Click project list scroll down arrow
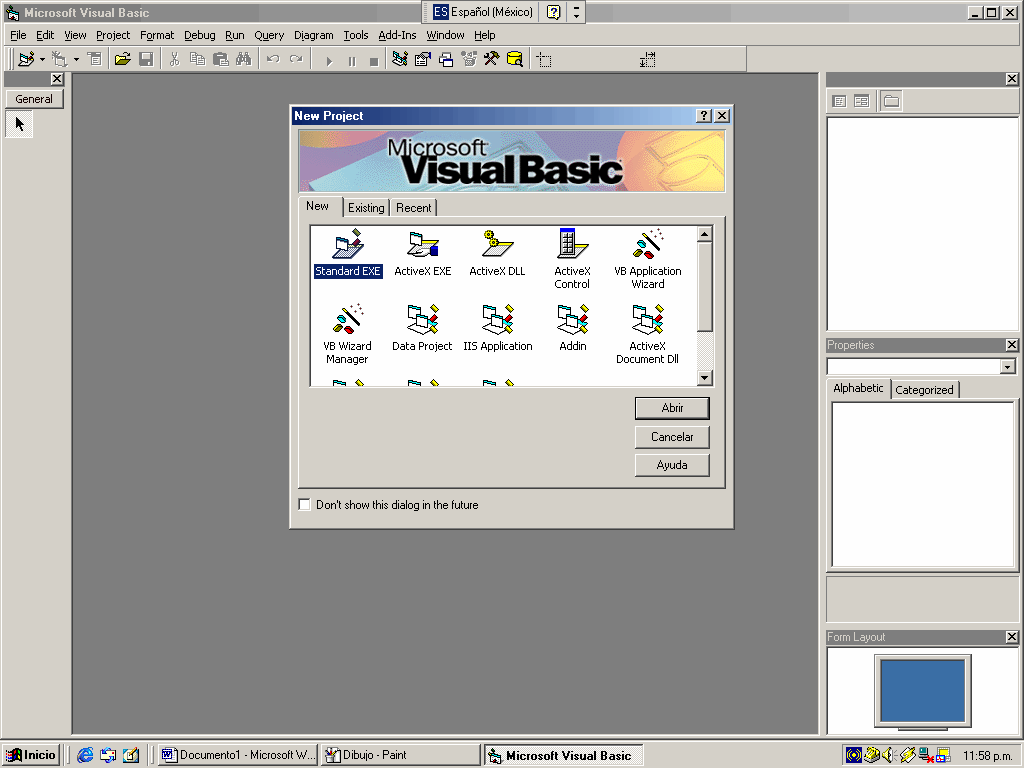Screen dimensions: 1024x768 point(704,377)
